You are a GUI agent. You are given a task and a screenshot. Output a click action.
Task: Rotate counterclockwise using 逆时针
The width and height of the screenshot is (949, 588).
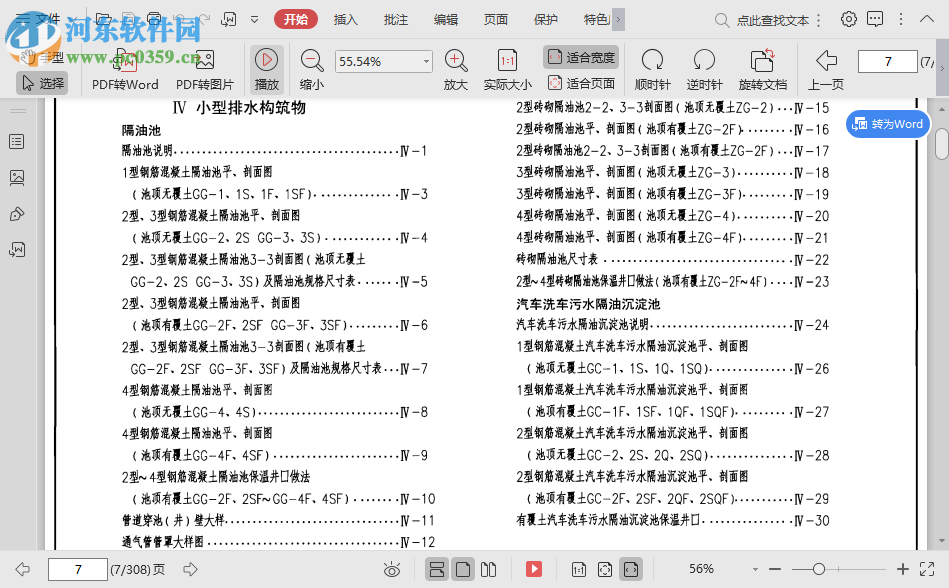(x=704, y=68)
